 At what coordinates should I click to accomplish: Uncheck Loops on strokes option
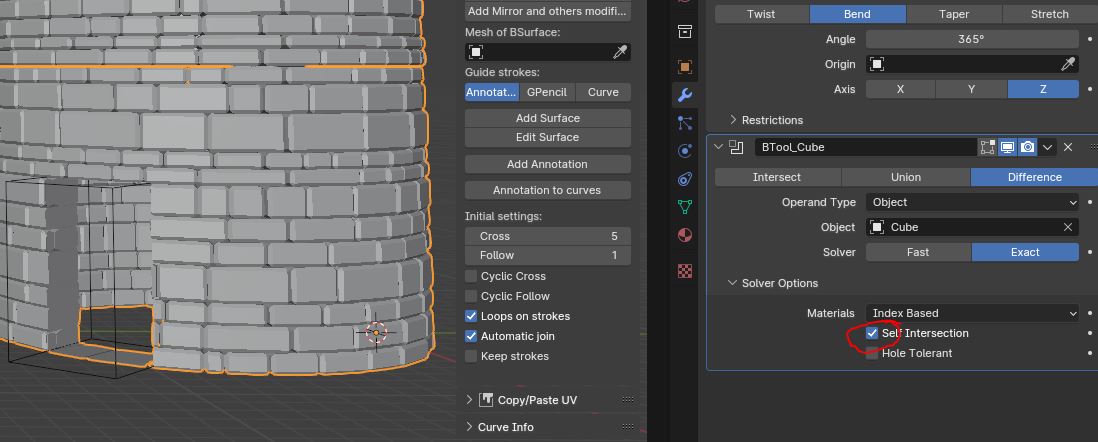[x=472, y=316]
